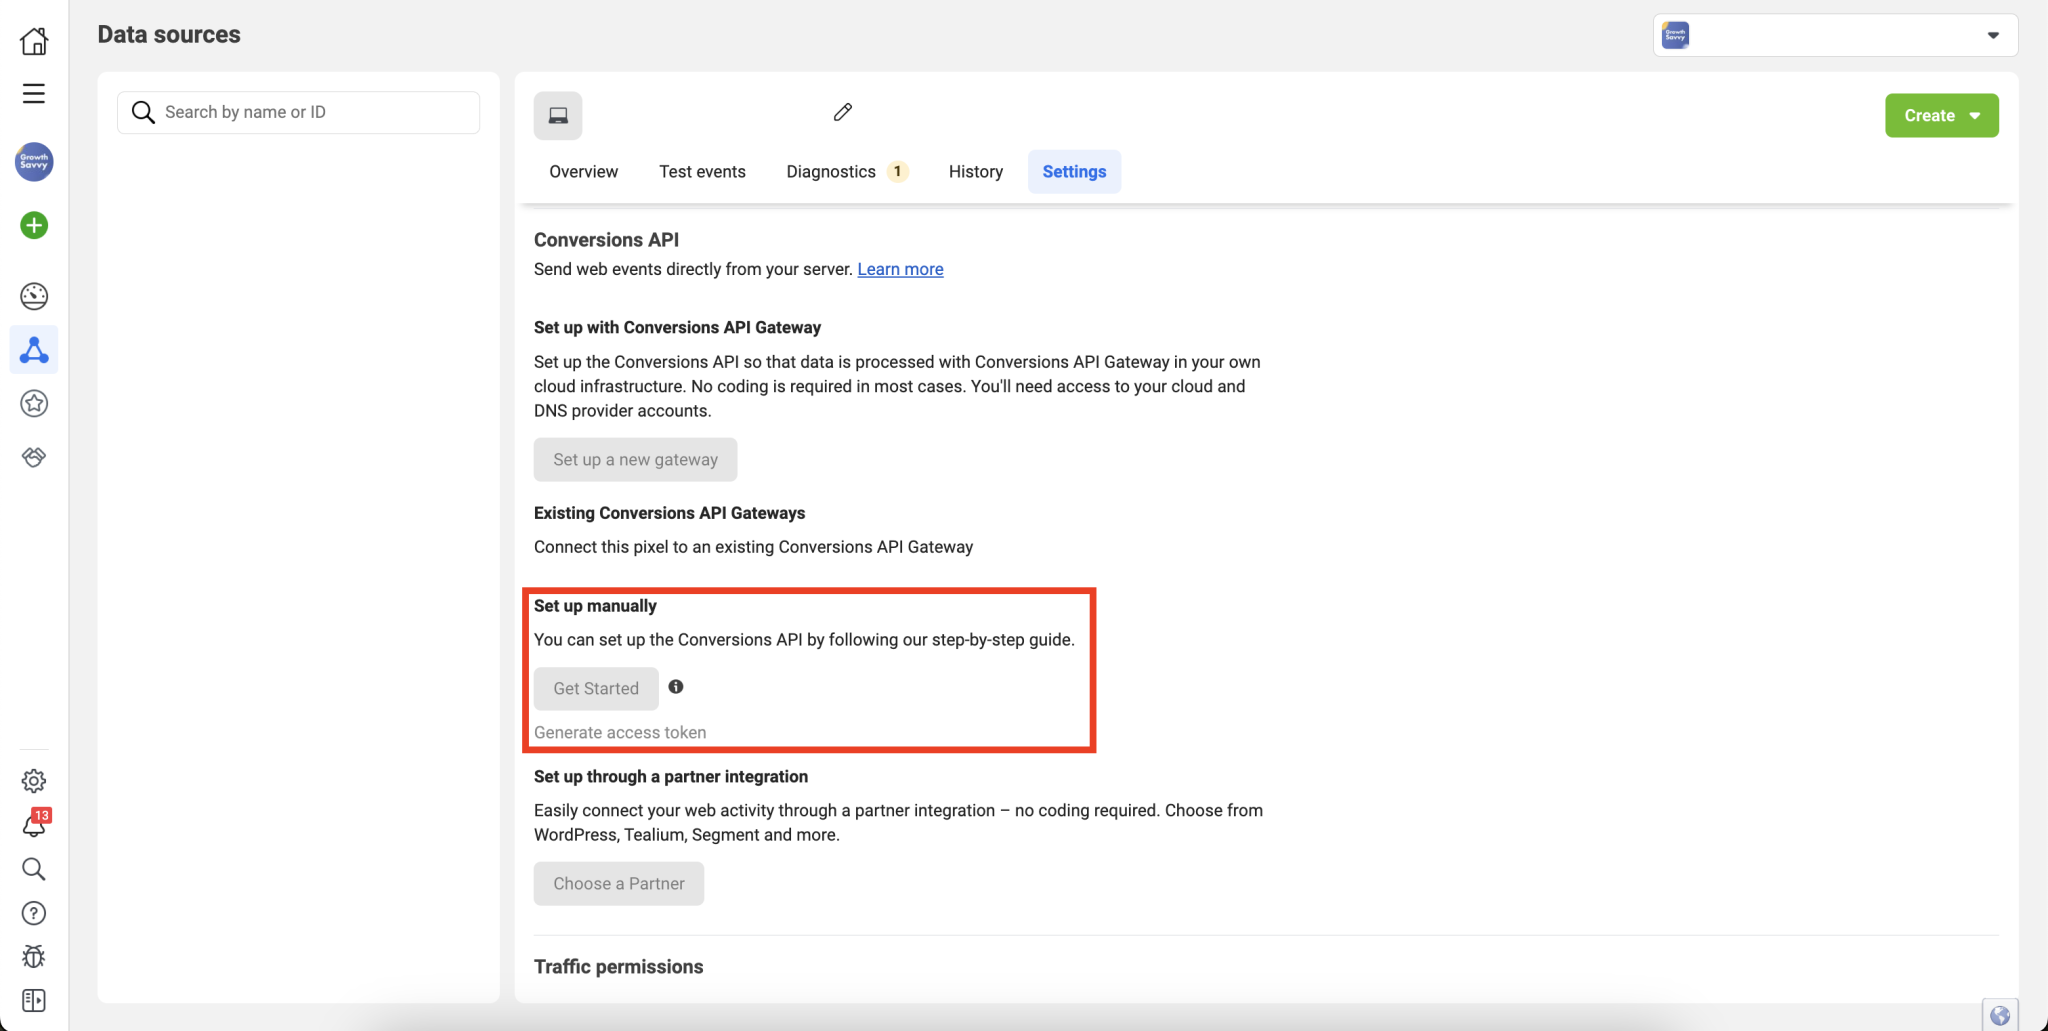
Task: Open the Home icon in the sidebar
Action: (x=34, y=40)
